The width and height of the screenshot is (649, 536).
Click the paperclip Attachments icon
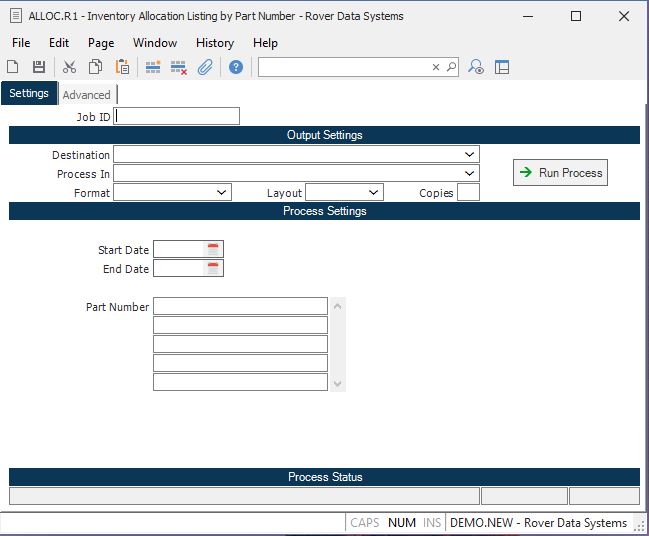(x=205, y=67)
